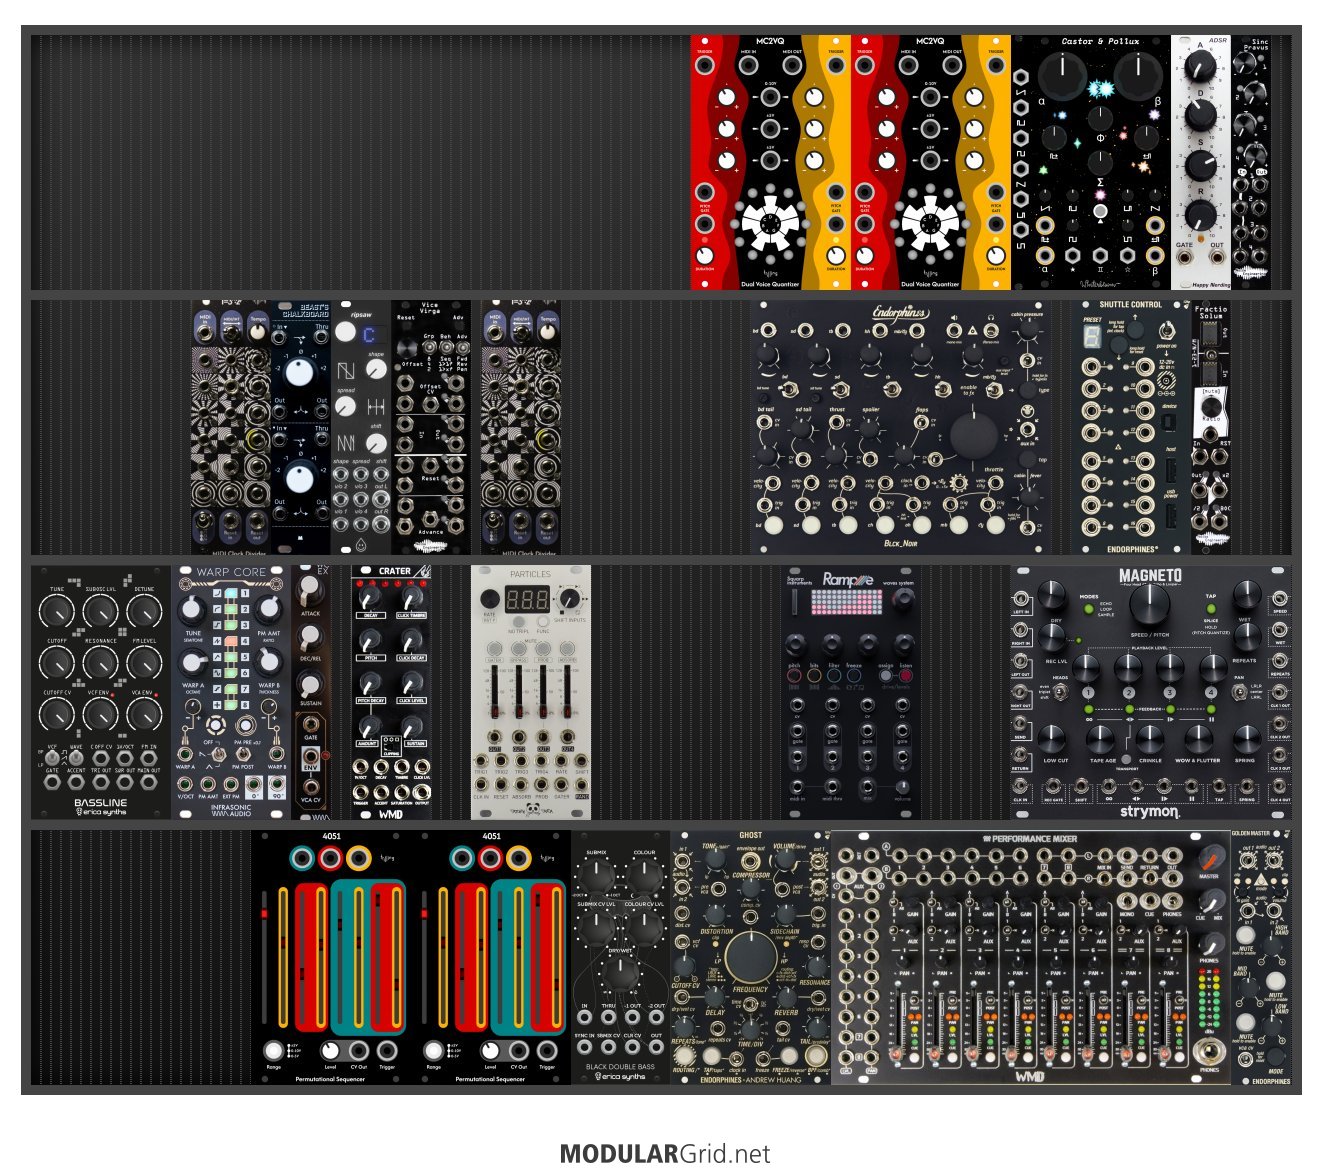Click the Speed/Pitch knob on Magneto

[1148, 604]
